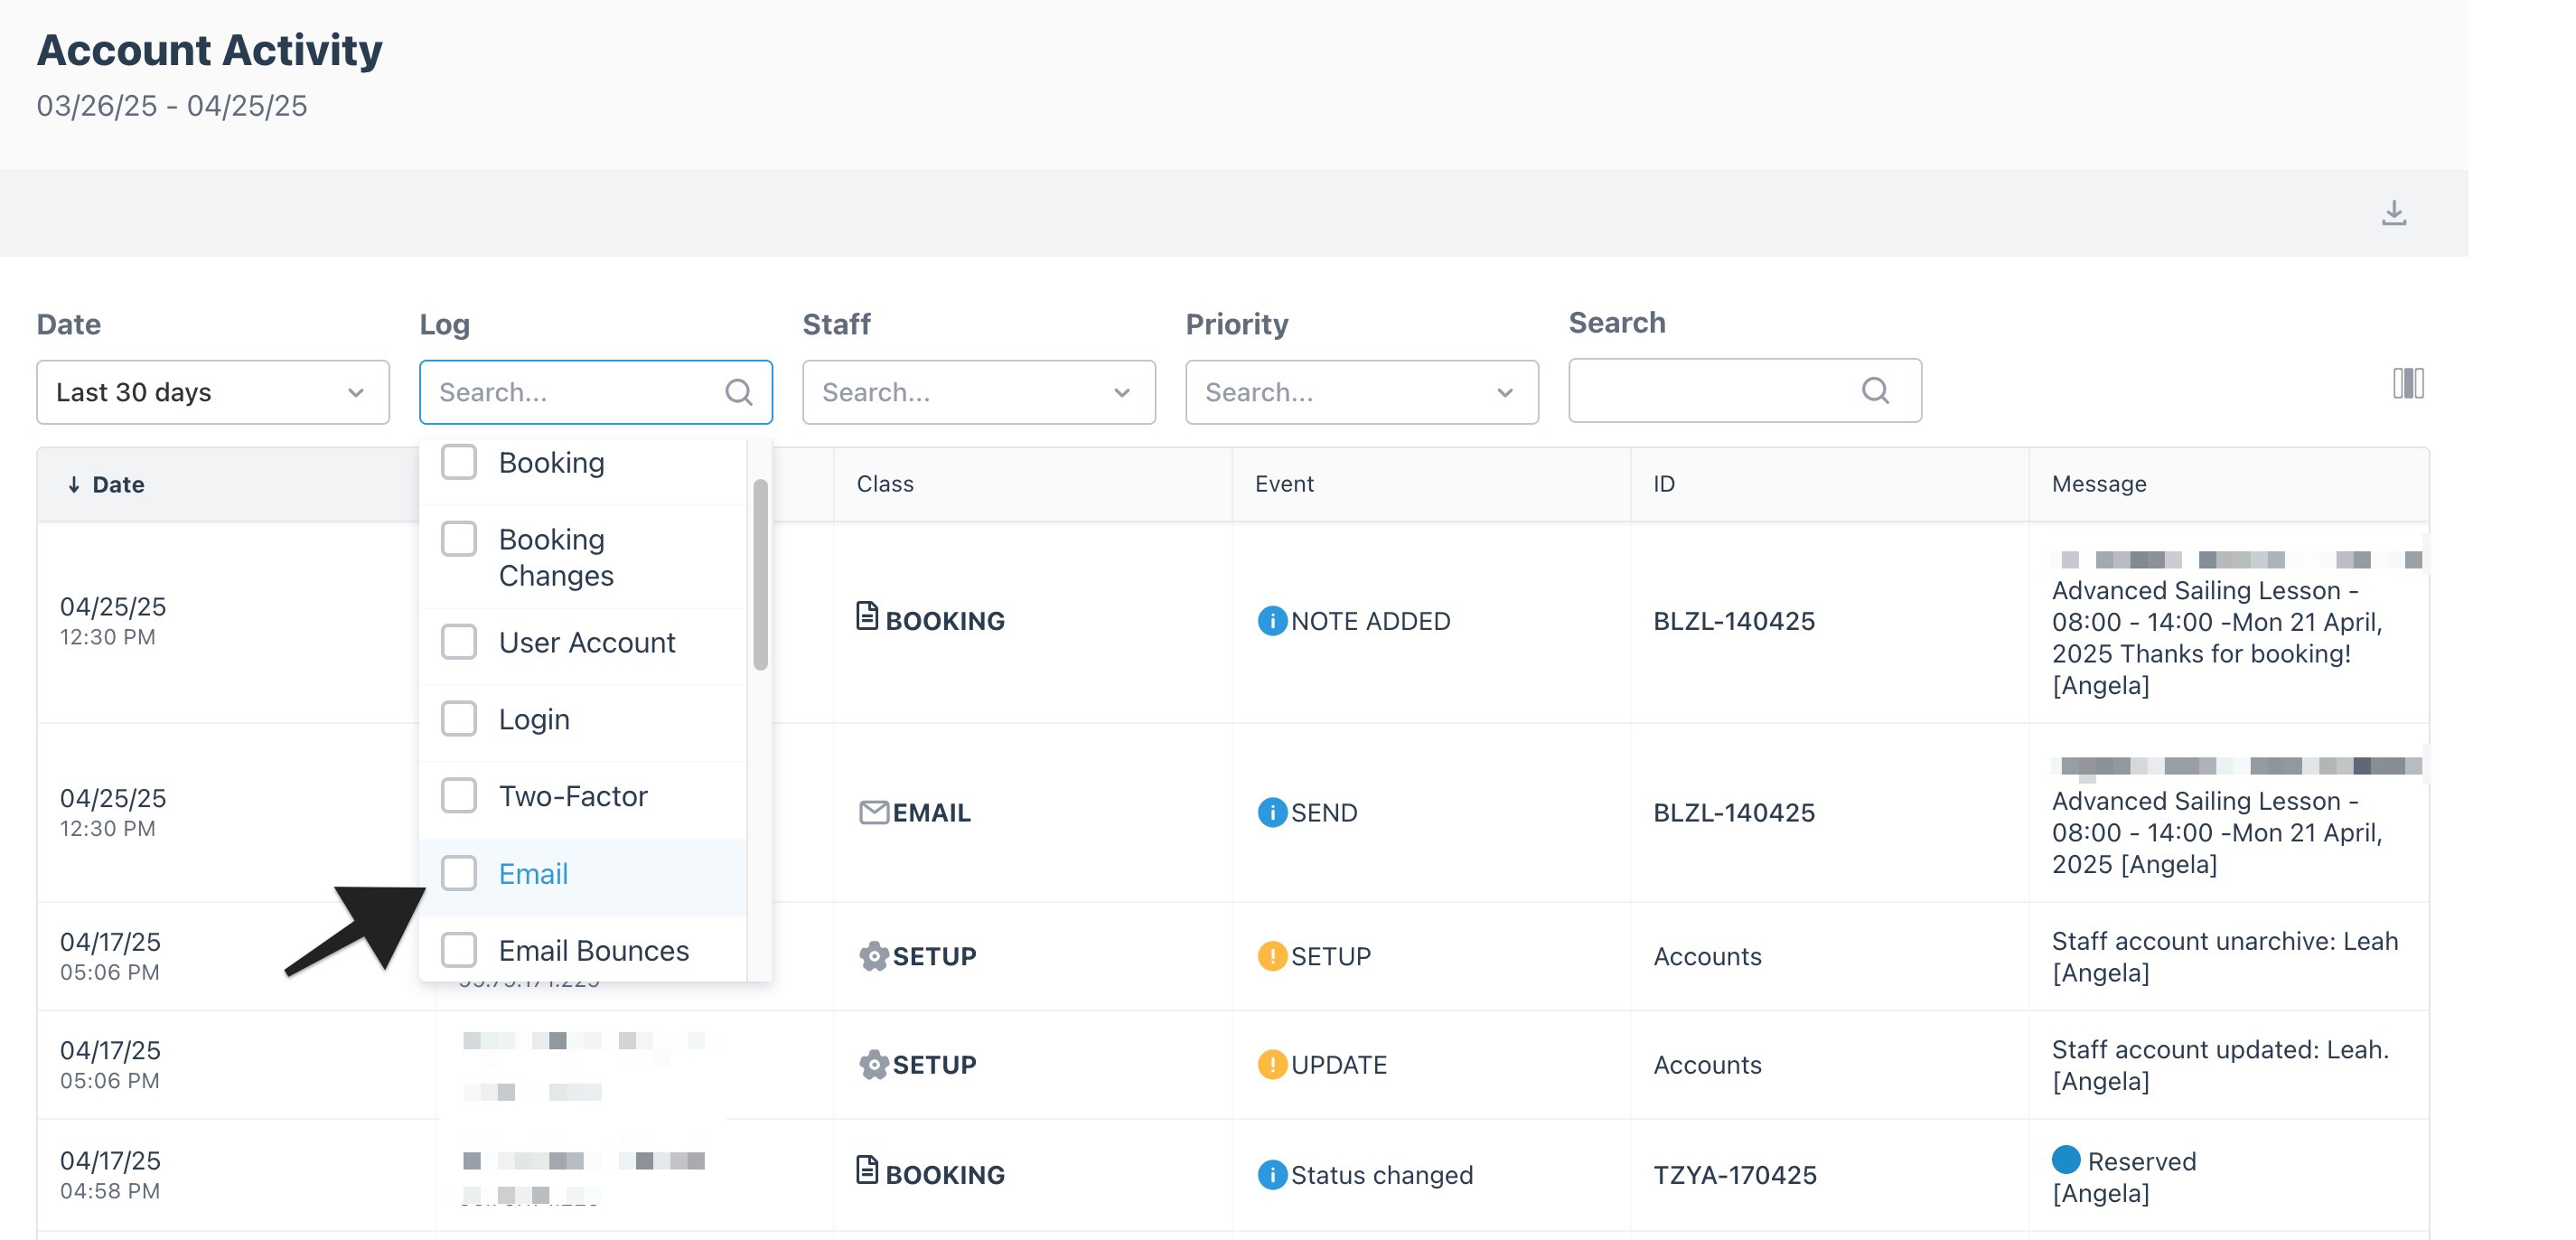Toggle the Two-Factor checkbox
The height and width of the screenshot is (1240, 2576).
[459, 795]
